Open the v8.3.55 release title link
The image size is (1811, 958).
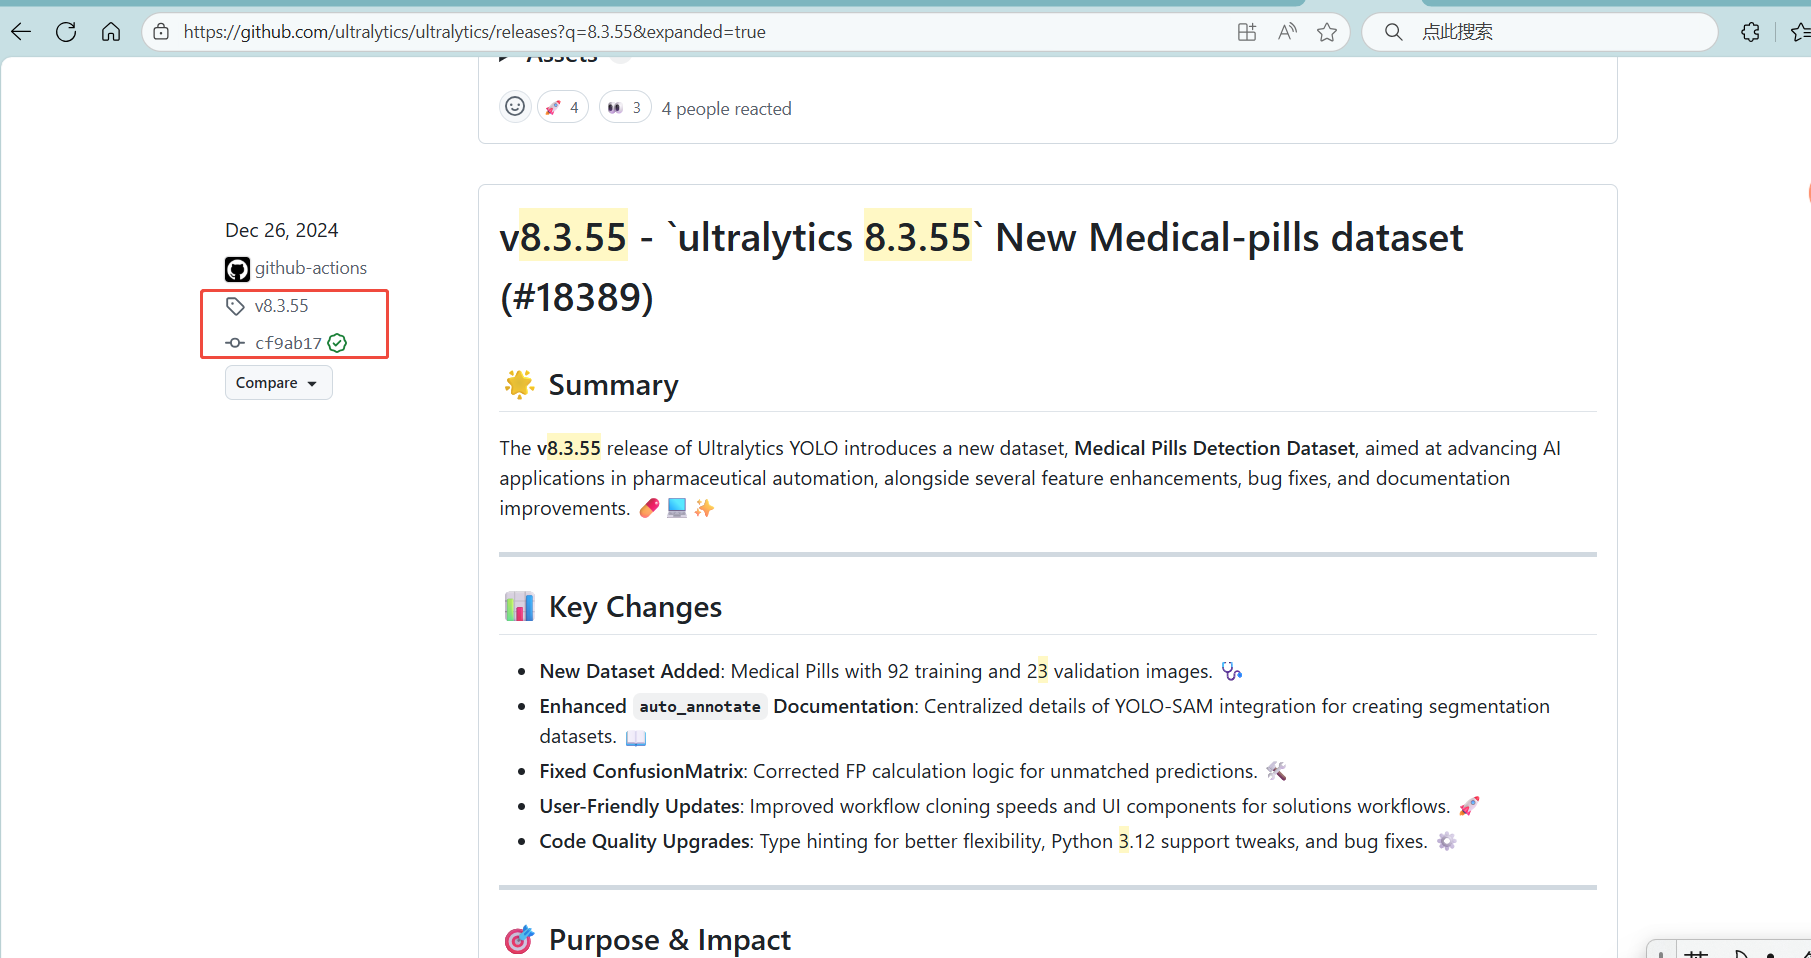981,267
